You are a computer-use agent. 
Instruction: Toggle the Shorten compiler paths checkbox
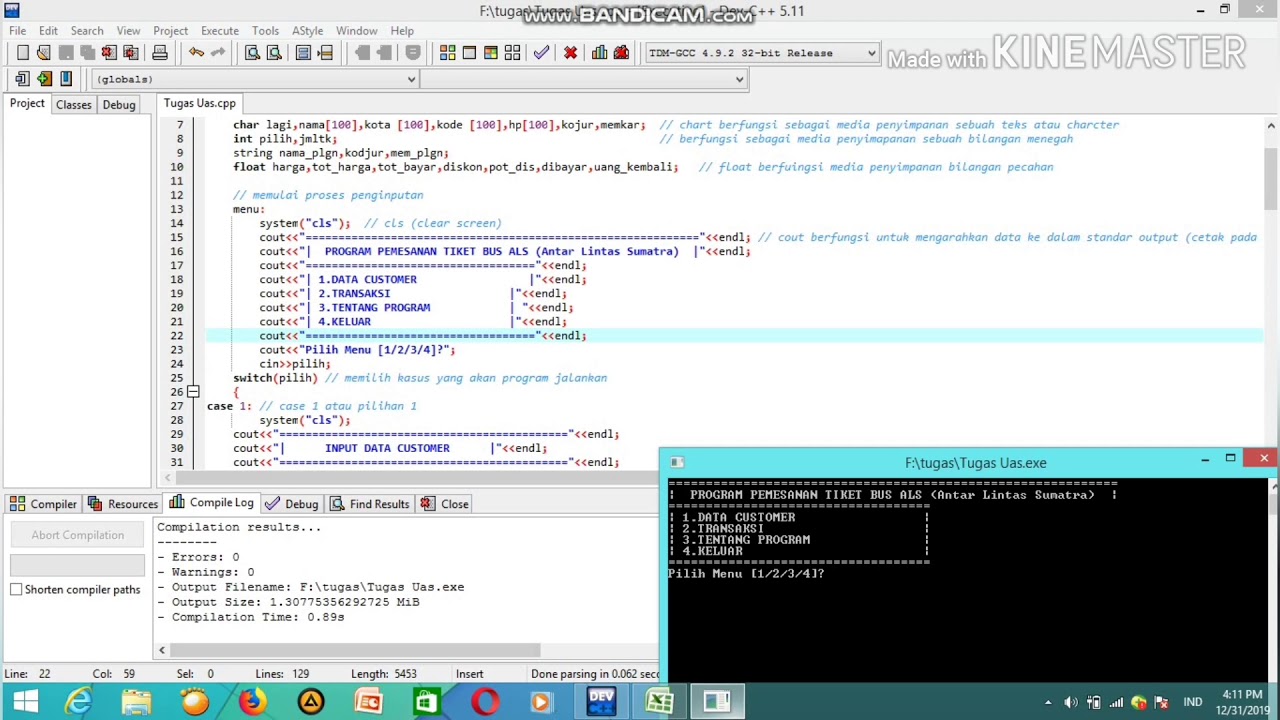tap(16, 589)
